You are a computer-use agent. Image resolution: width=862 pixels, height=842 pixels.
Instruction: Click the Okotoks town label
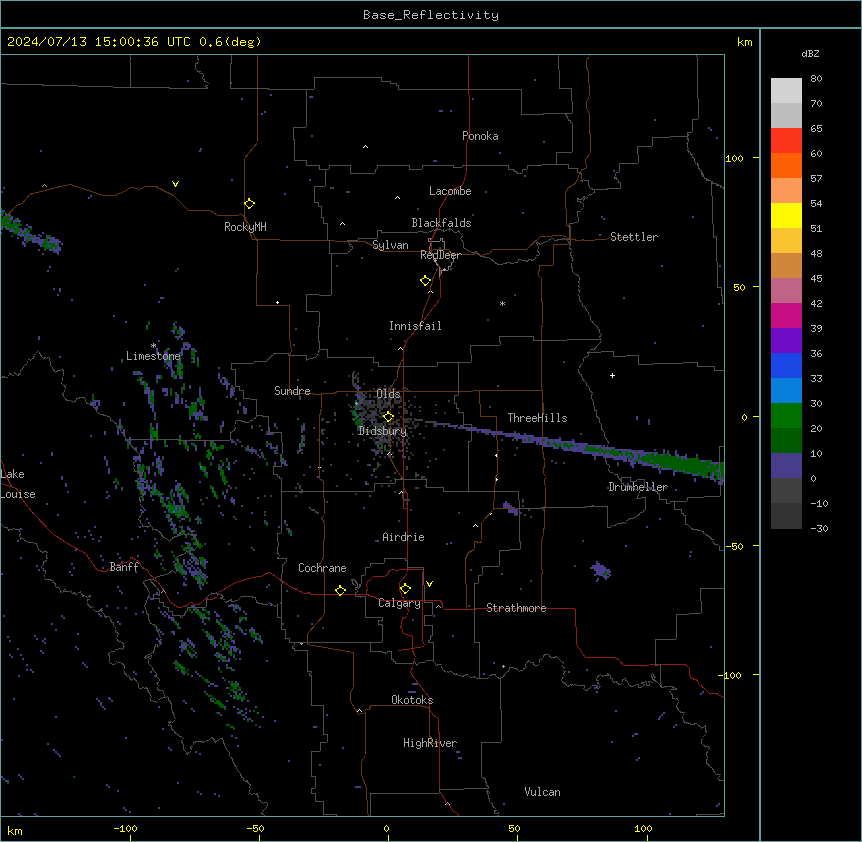point(412,700)
